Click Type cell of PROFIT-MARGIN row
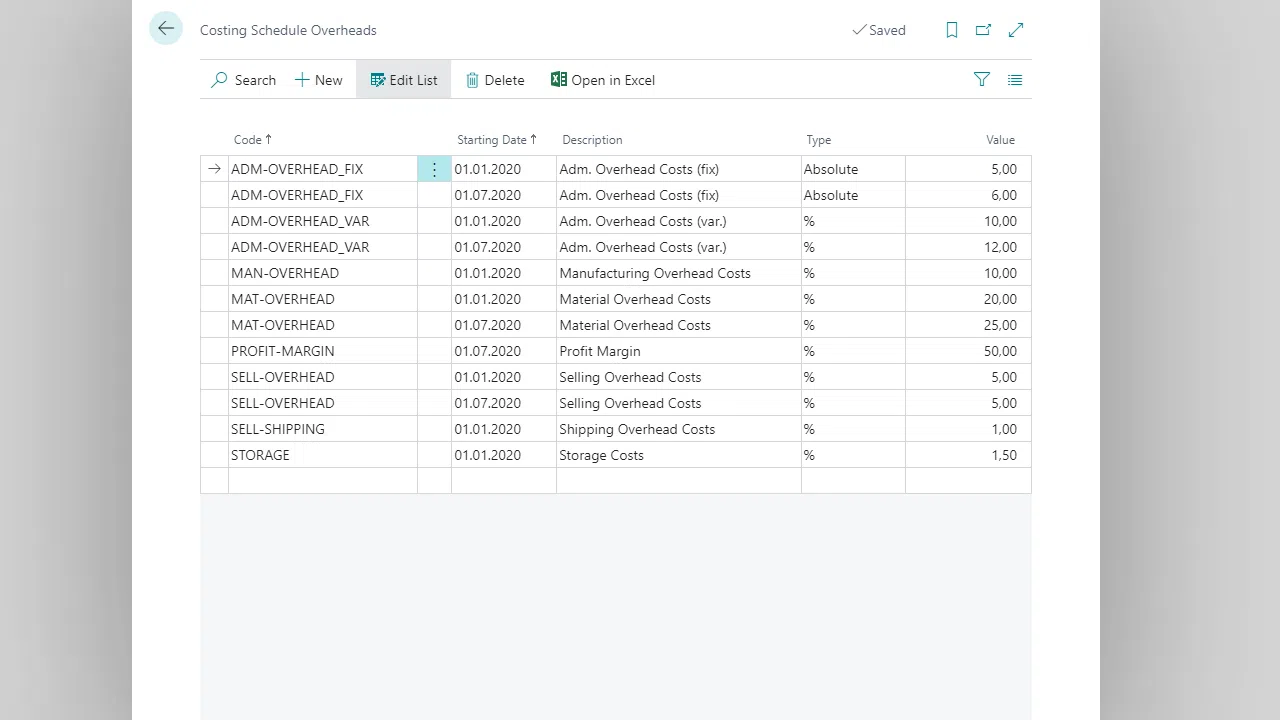Viewport: 1280px width, 720px height. tap(853, 351)
